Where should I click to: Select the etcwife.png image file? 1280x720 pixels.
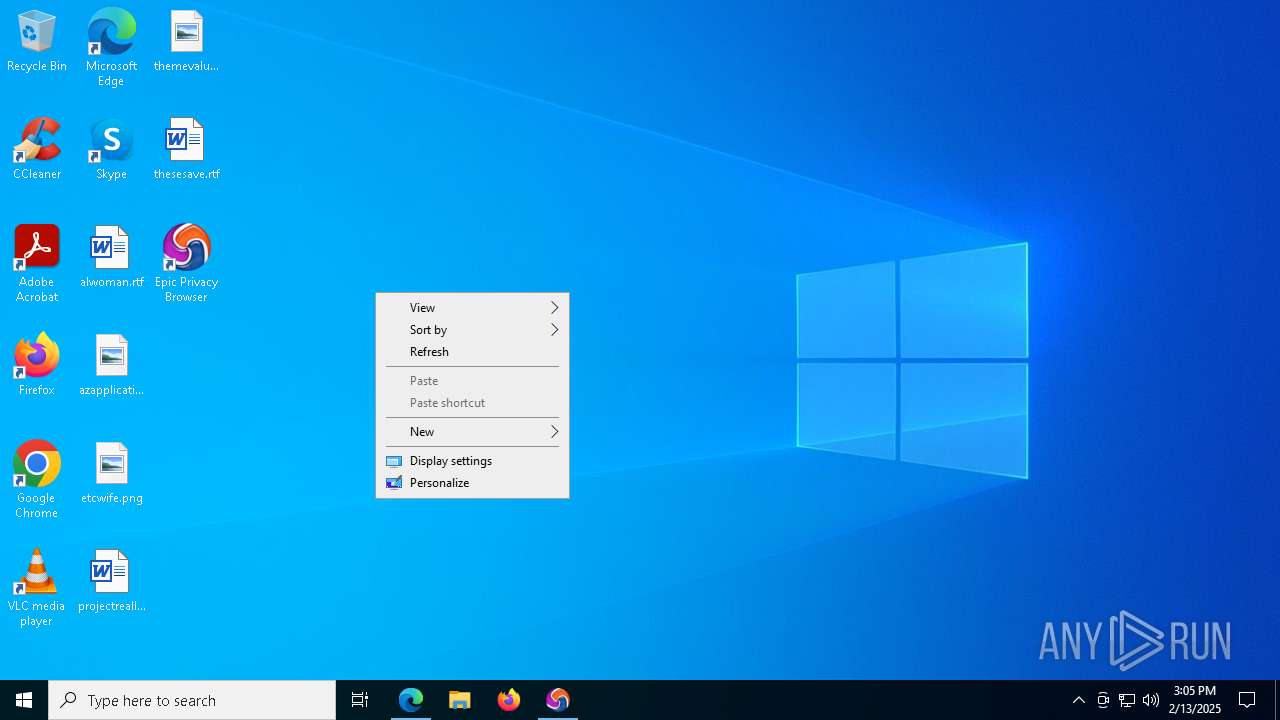tap(111, 473)
